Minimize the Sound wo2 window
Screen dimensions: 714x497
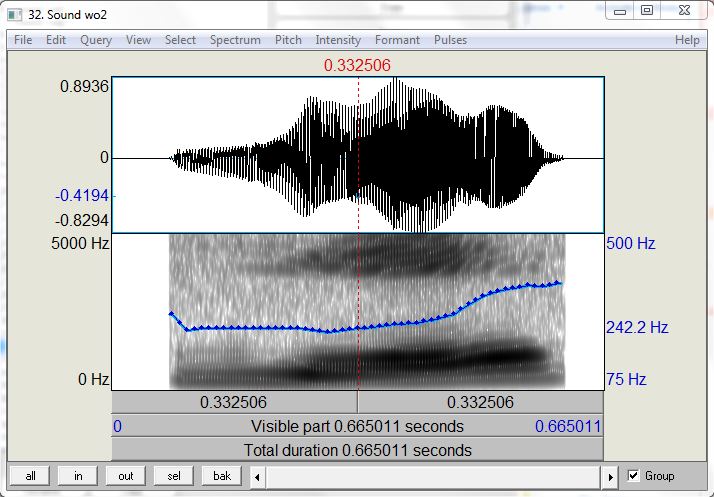(620, 10)
